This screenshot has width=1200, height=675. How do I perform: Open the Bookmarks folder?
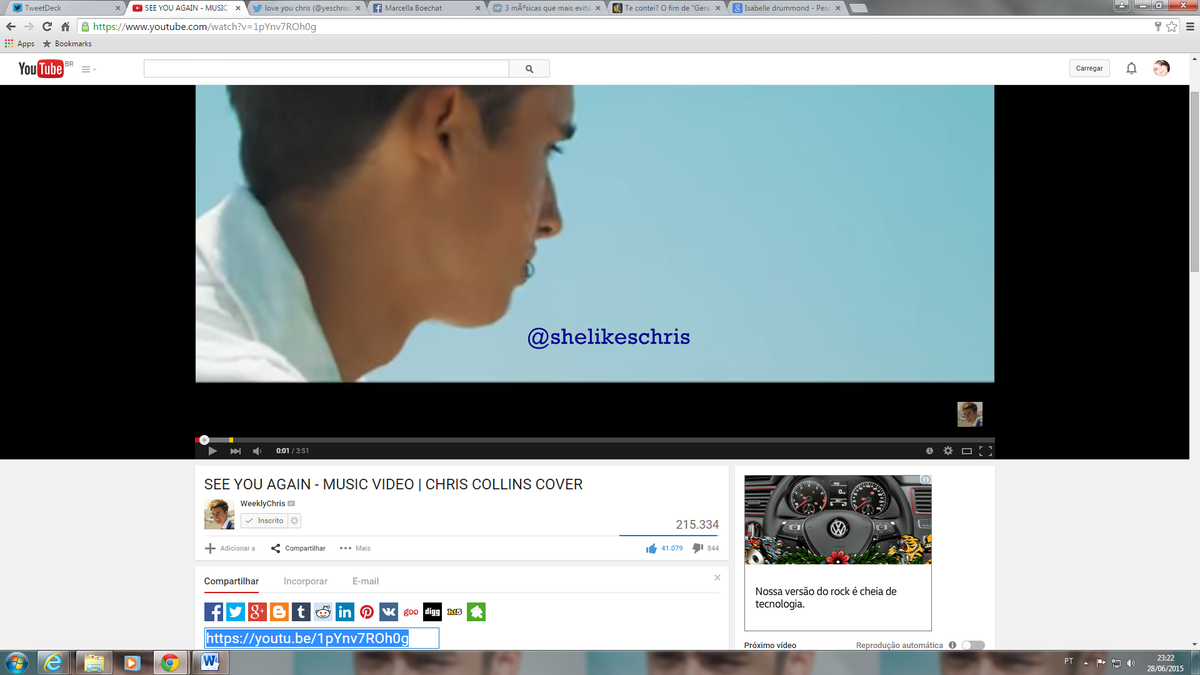tap(67, 44)
